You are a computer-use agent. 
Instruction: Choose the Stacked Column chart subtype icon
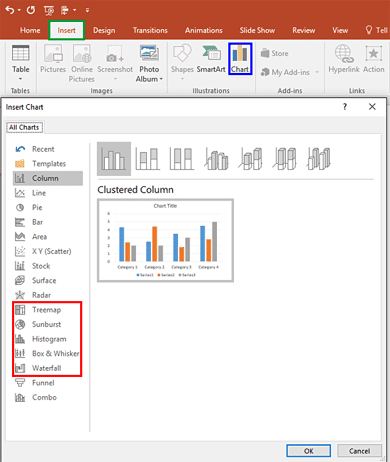click(x=148, y=159)
